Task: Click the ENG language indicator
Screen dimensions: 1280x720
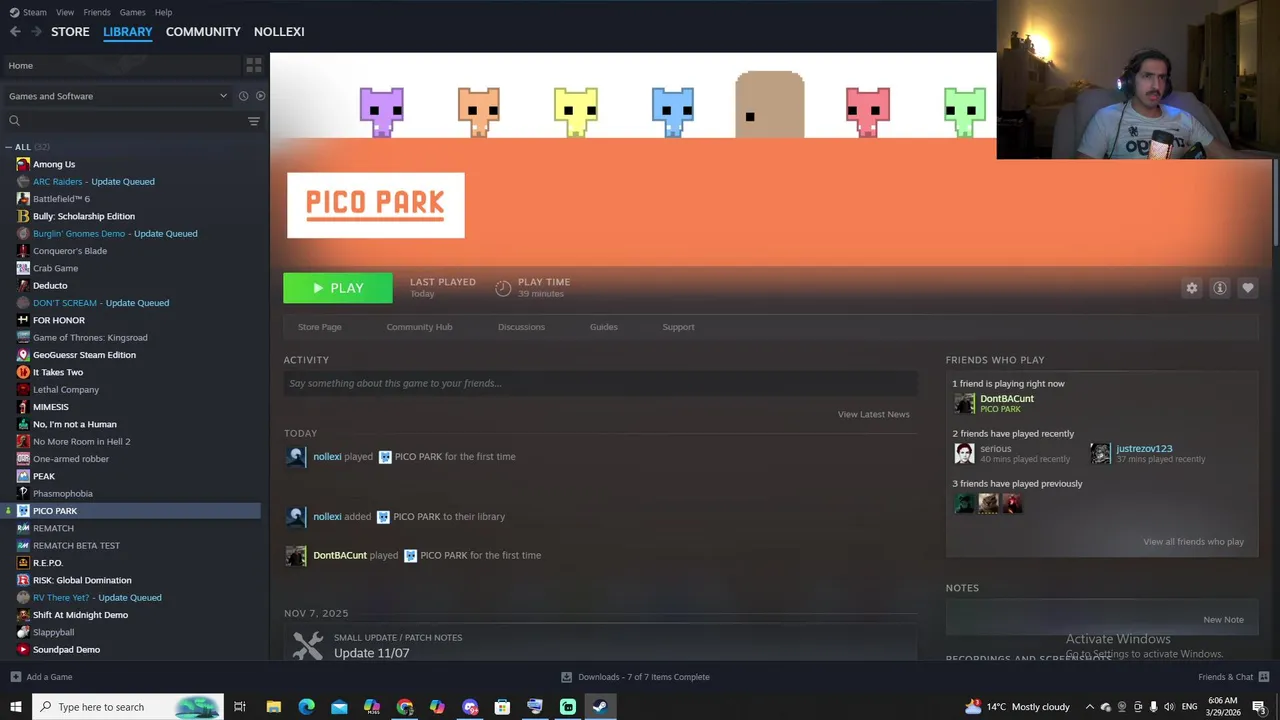Action: (1189, 707)
